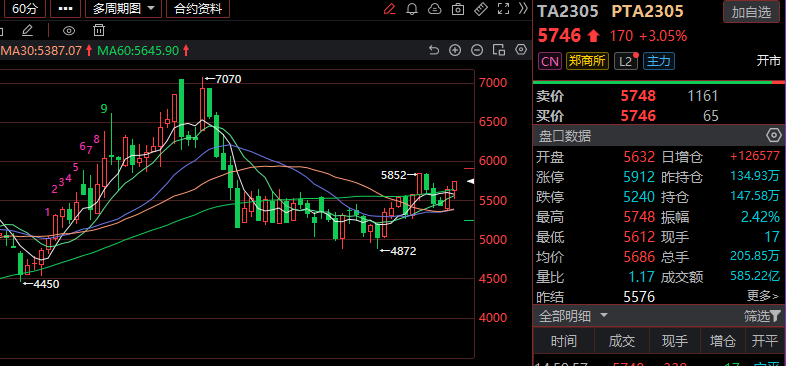Open chart settings hexagon icon
The width and height of the screenshot is (787, 366).
coord(521,50)
